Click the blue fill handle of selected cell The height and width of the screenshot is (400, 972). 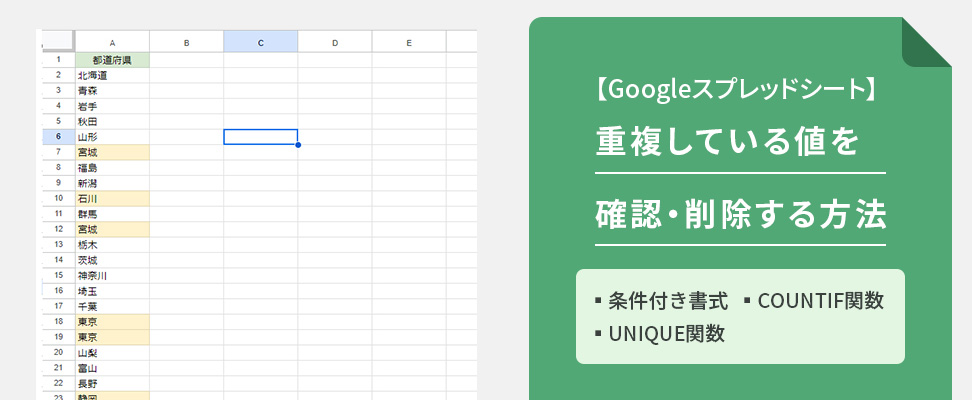[298, 145]
